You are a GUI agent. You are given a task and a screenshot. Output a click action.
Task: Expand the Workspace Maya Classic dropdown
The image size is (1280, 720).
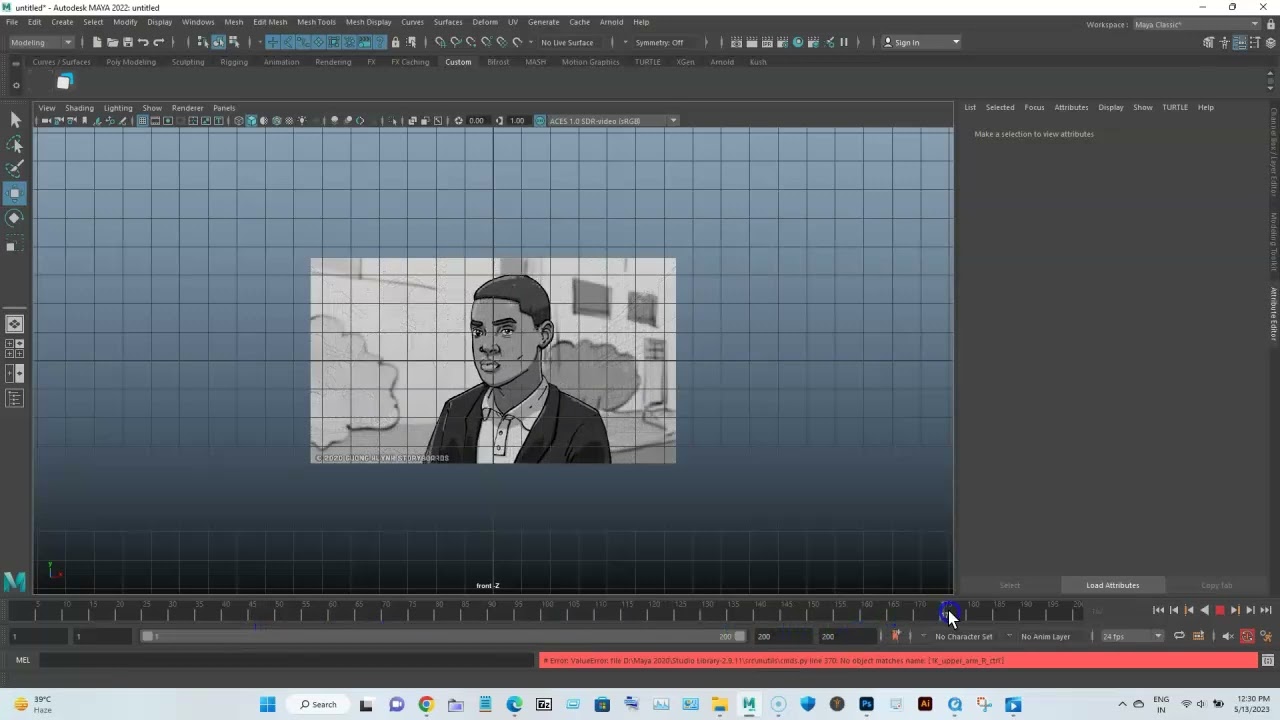pos(1196,24)
